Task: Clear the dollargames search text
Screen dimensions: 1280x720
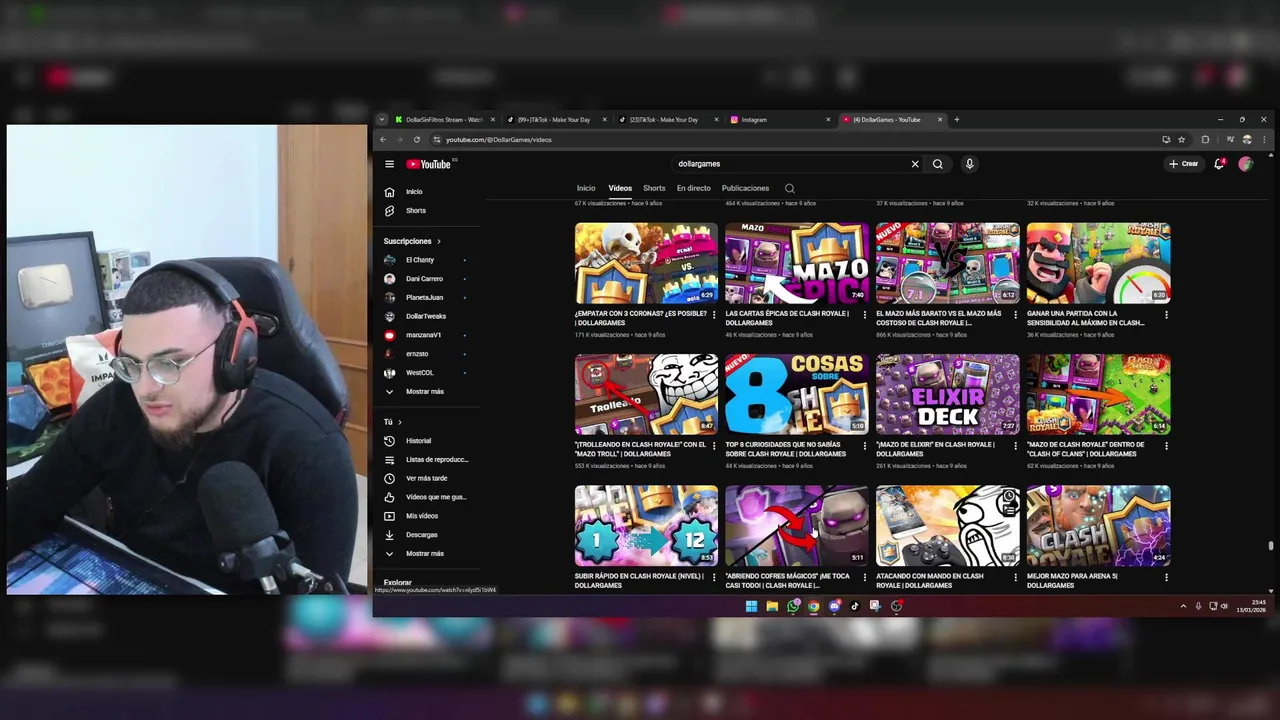Action: pyautogui.click(x=914, y=164)
